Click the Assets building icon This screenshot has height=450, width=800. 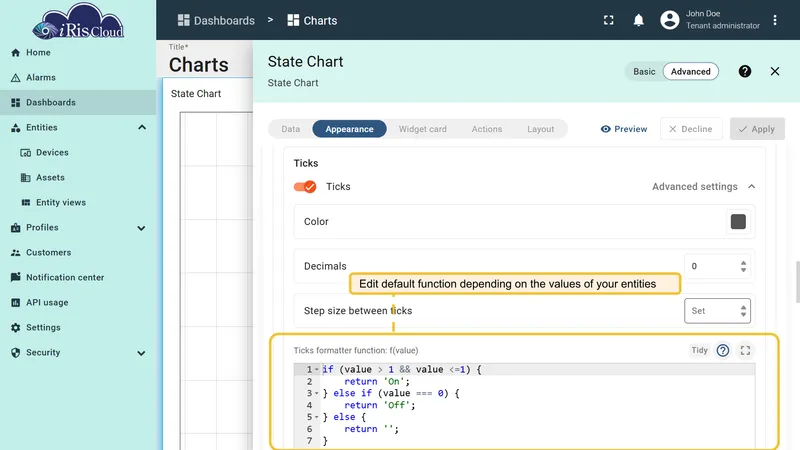point(26,178)
